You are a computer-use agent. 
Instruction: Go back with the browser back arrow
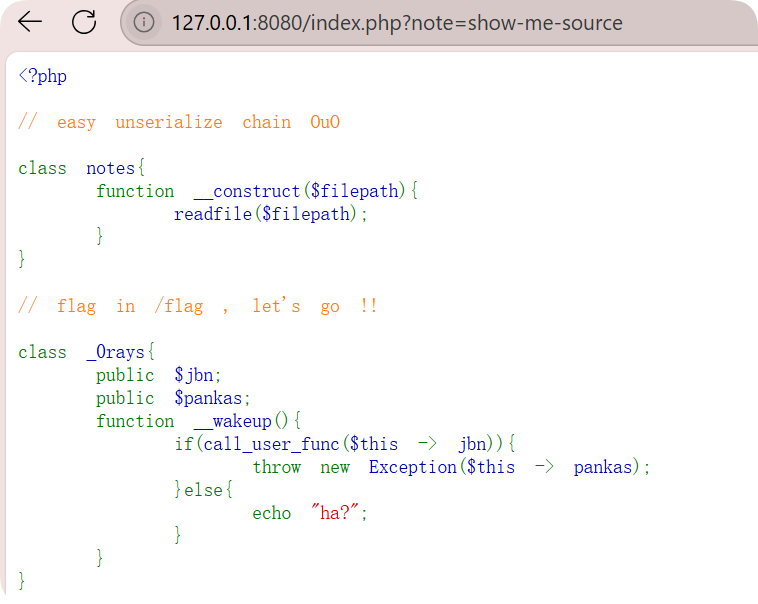[29, 22]
